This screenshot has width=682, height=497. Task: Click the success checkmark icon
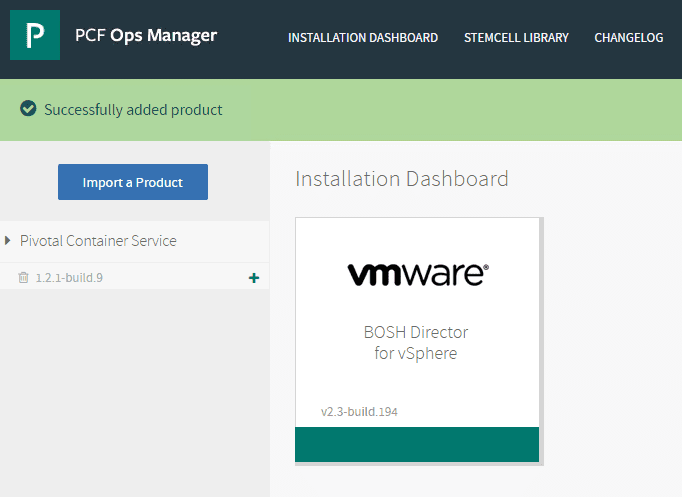point(29,109)
